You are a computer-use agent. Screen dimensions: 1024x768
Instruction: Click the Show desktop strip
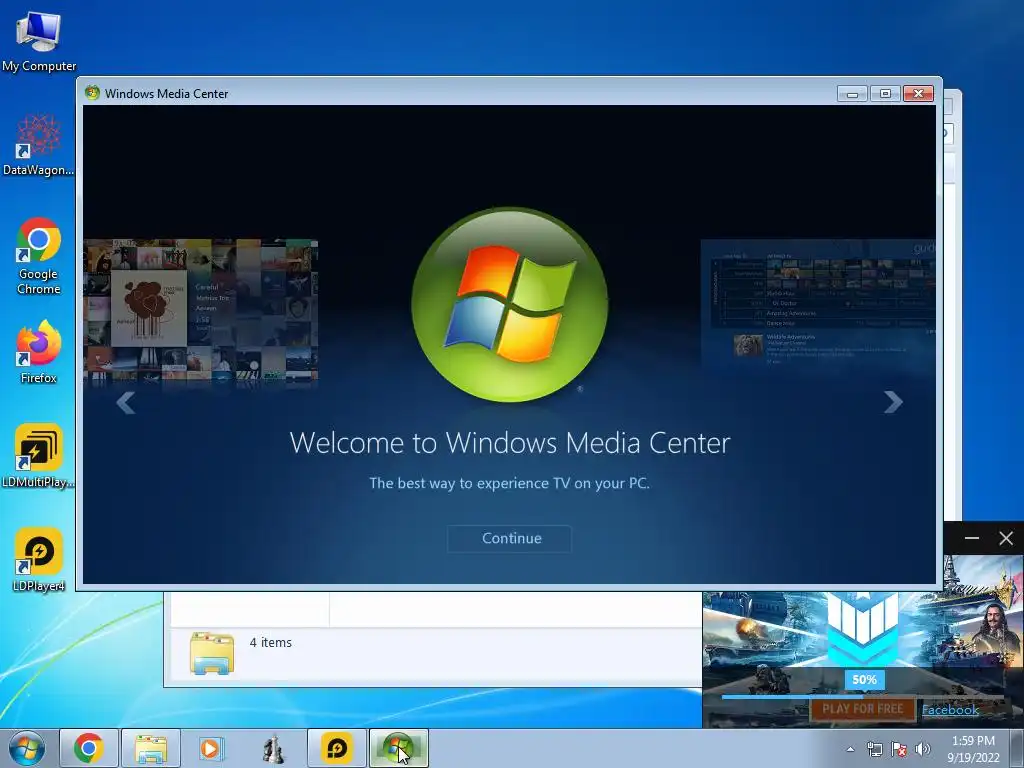pos(1017,748)
